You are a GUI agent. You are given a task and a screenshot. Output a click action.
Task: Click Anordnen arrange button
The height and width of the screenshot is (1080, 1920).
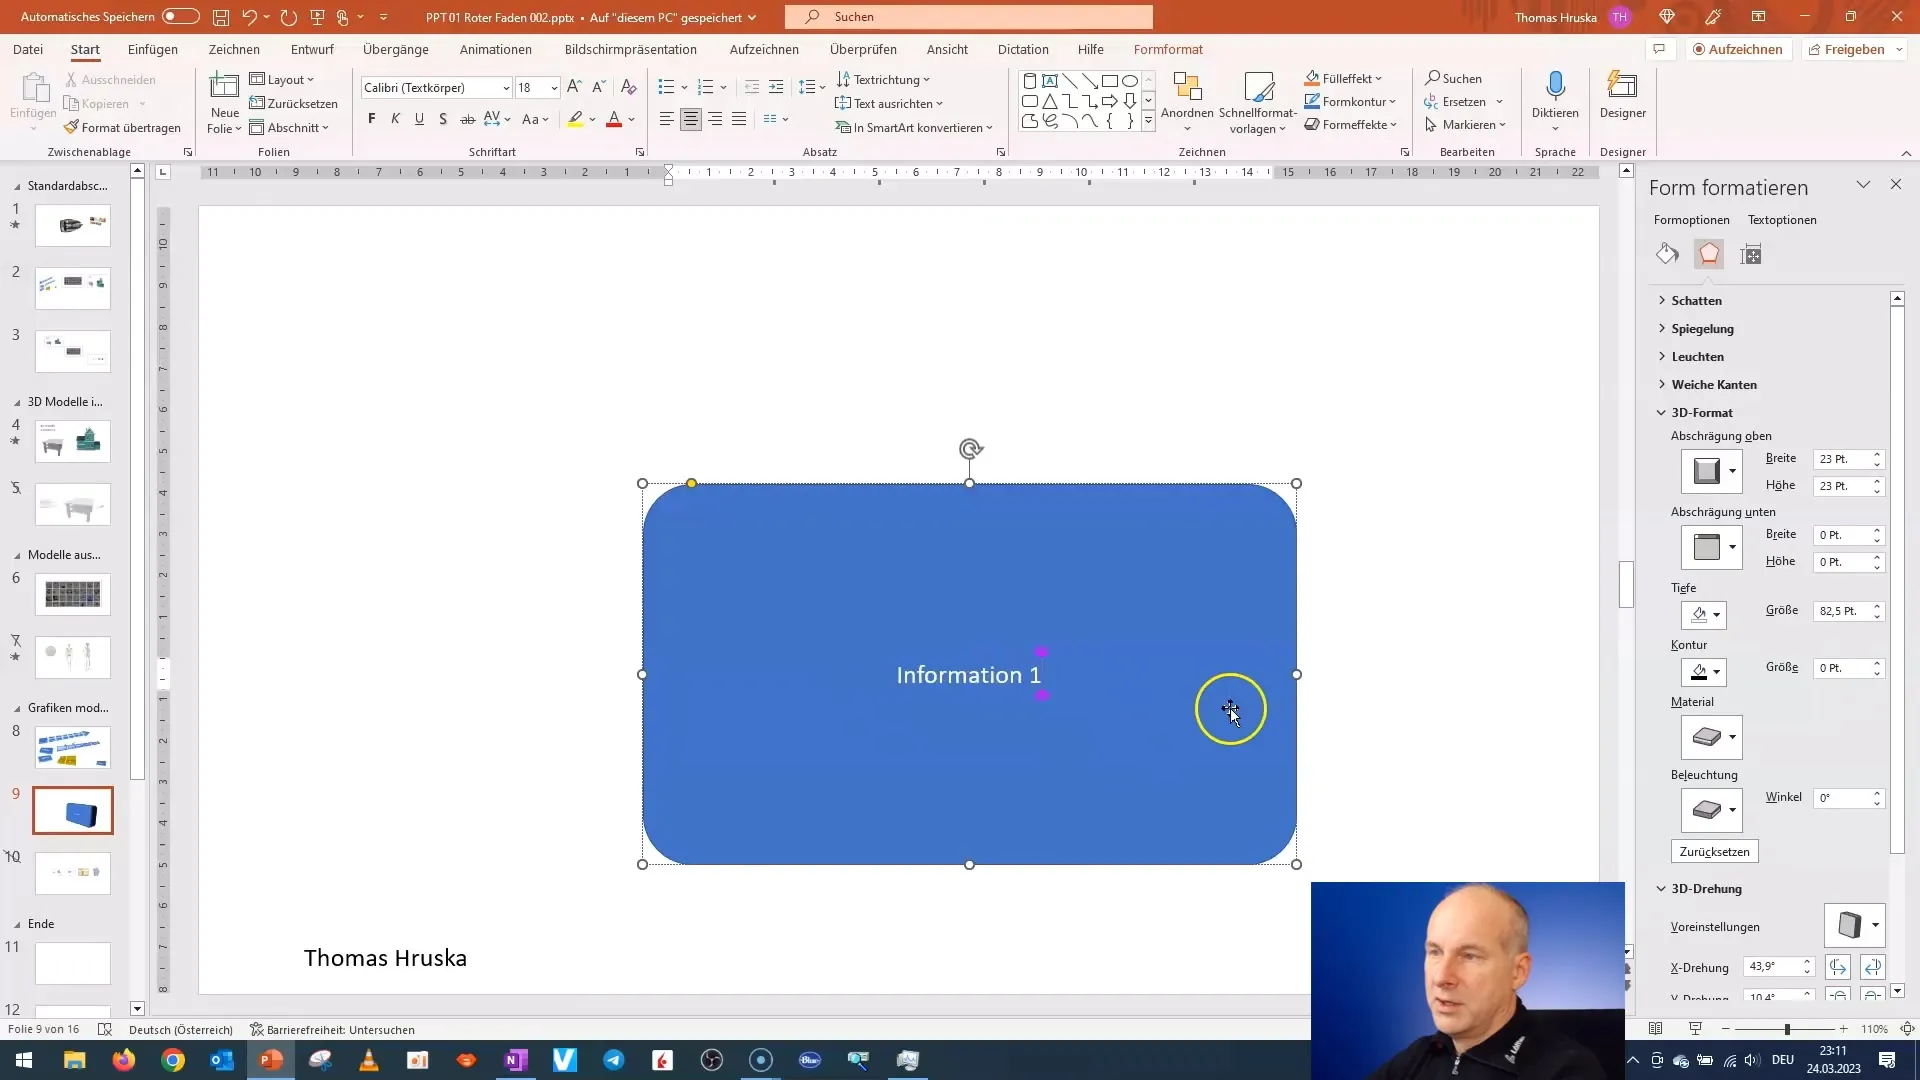tap(1187, 103)
